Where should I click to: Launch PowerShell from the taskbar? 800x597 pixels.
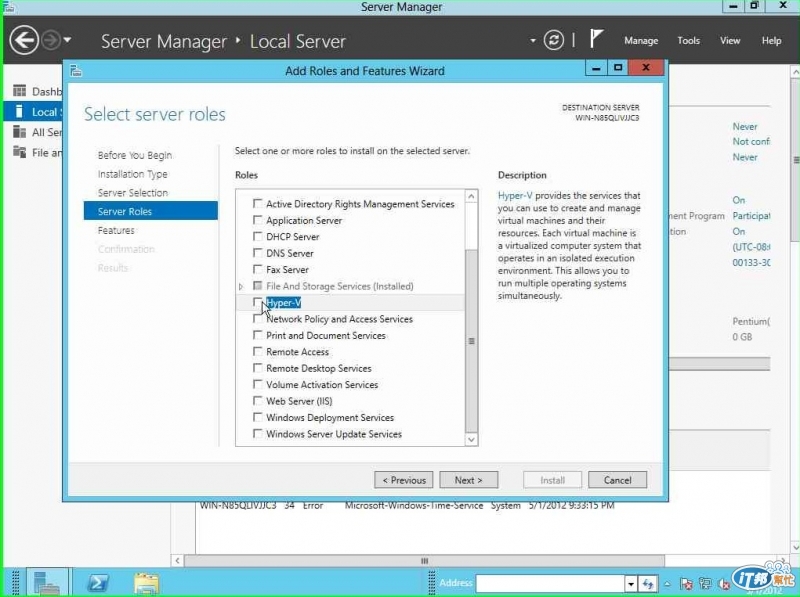(97, 582)
